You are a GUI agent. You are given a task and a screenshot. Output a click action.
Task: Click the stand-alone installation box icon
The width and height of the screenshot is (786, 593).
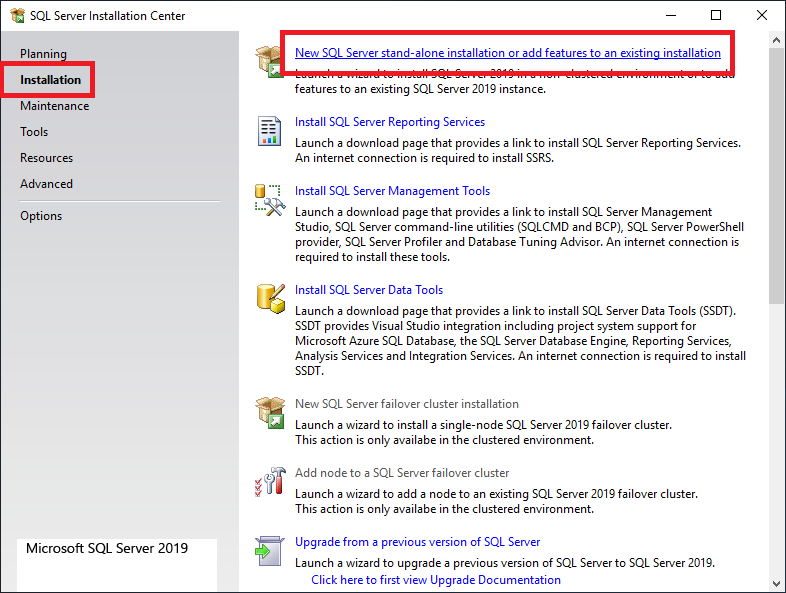268,60
